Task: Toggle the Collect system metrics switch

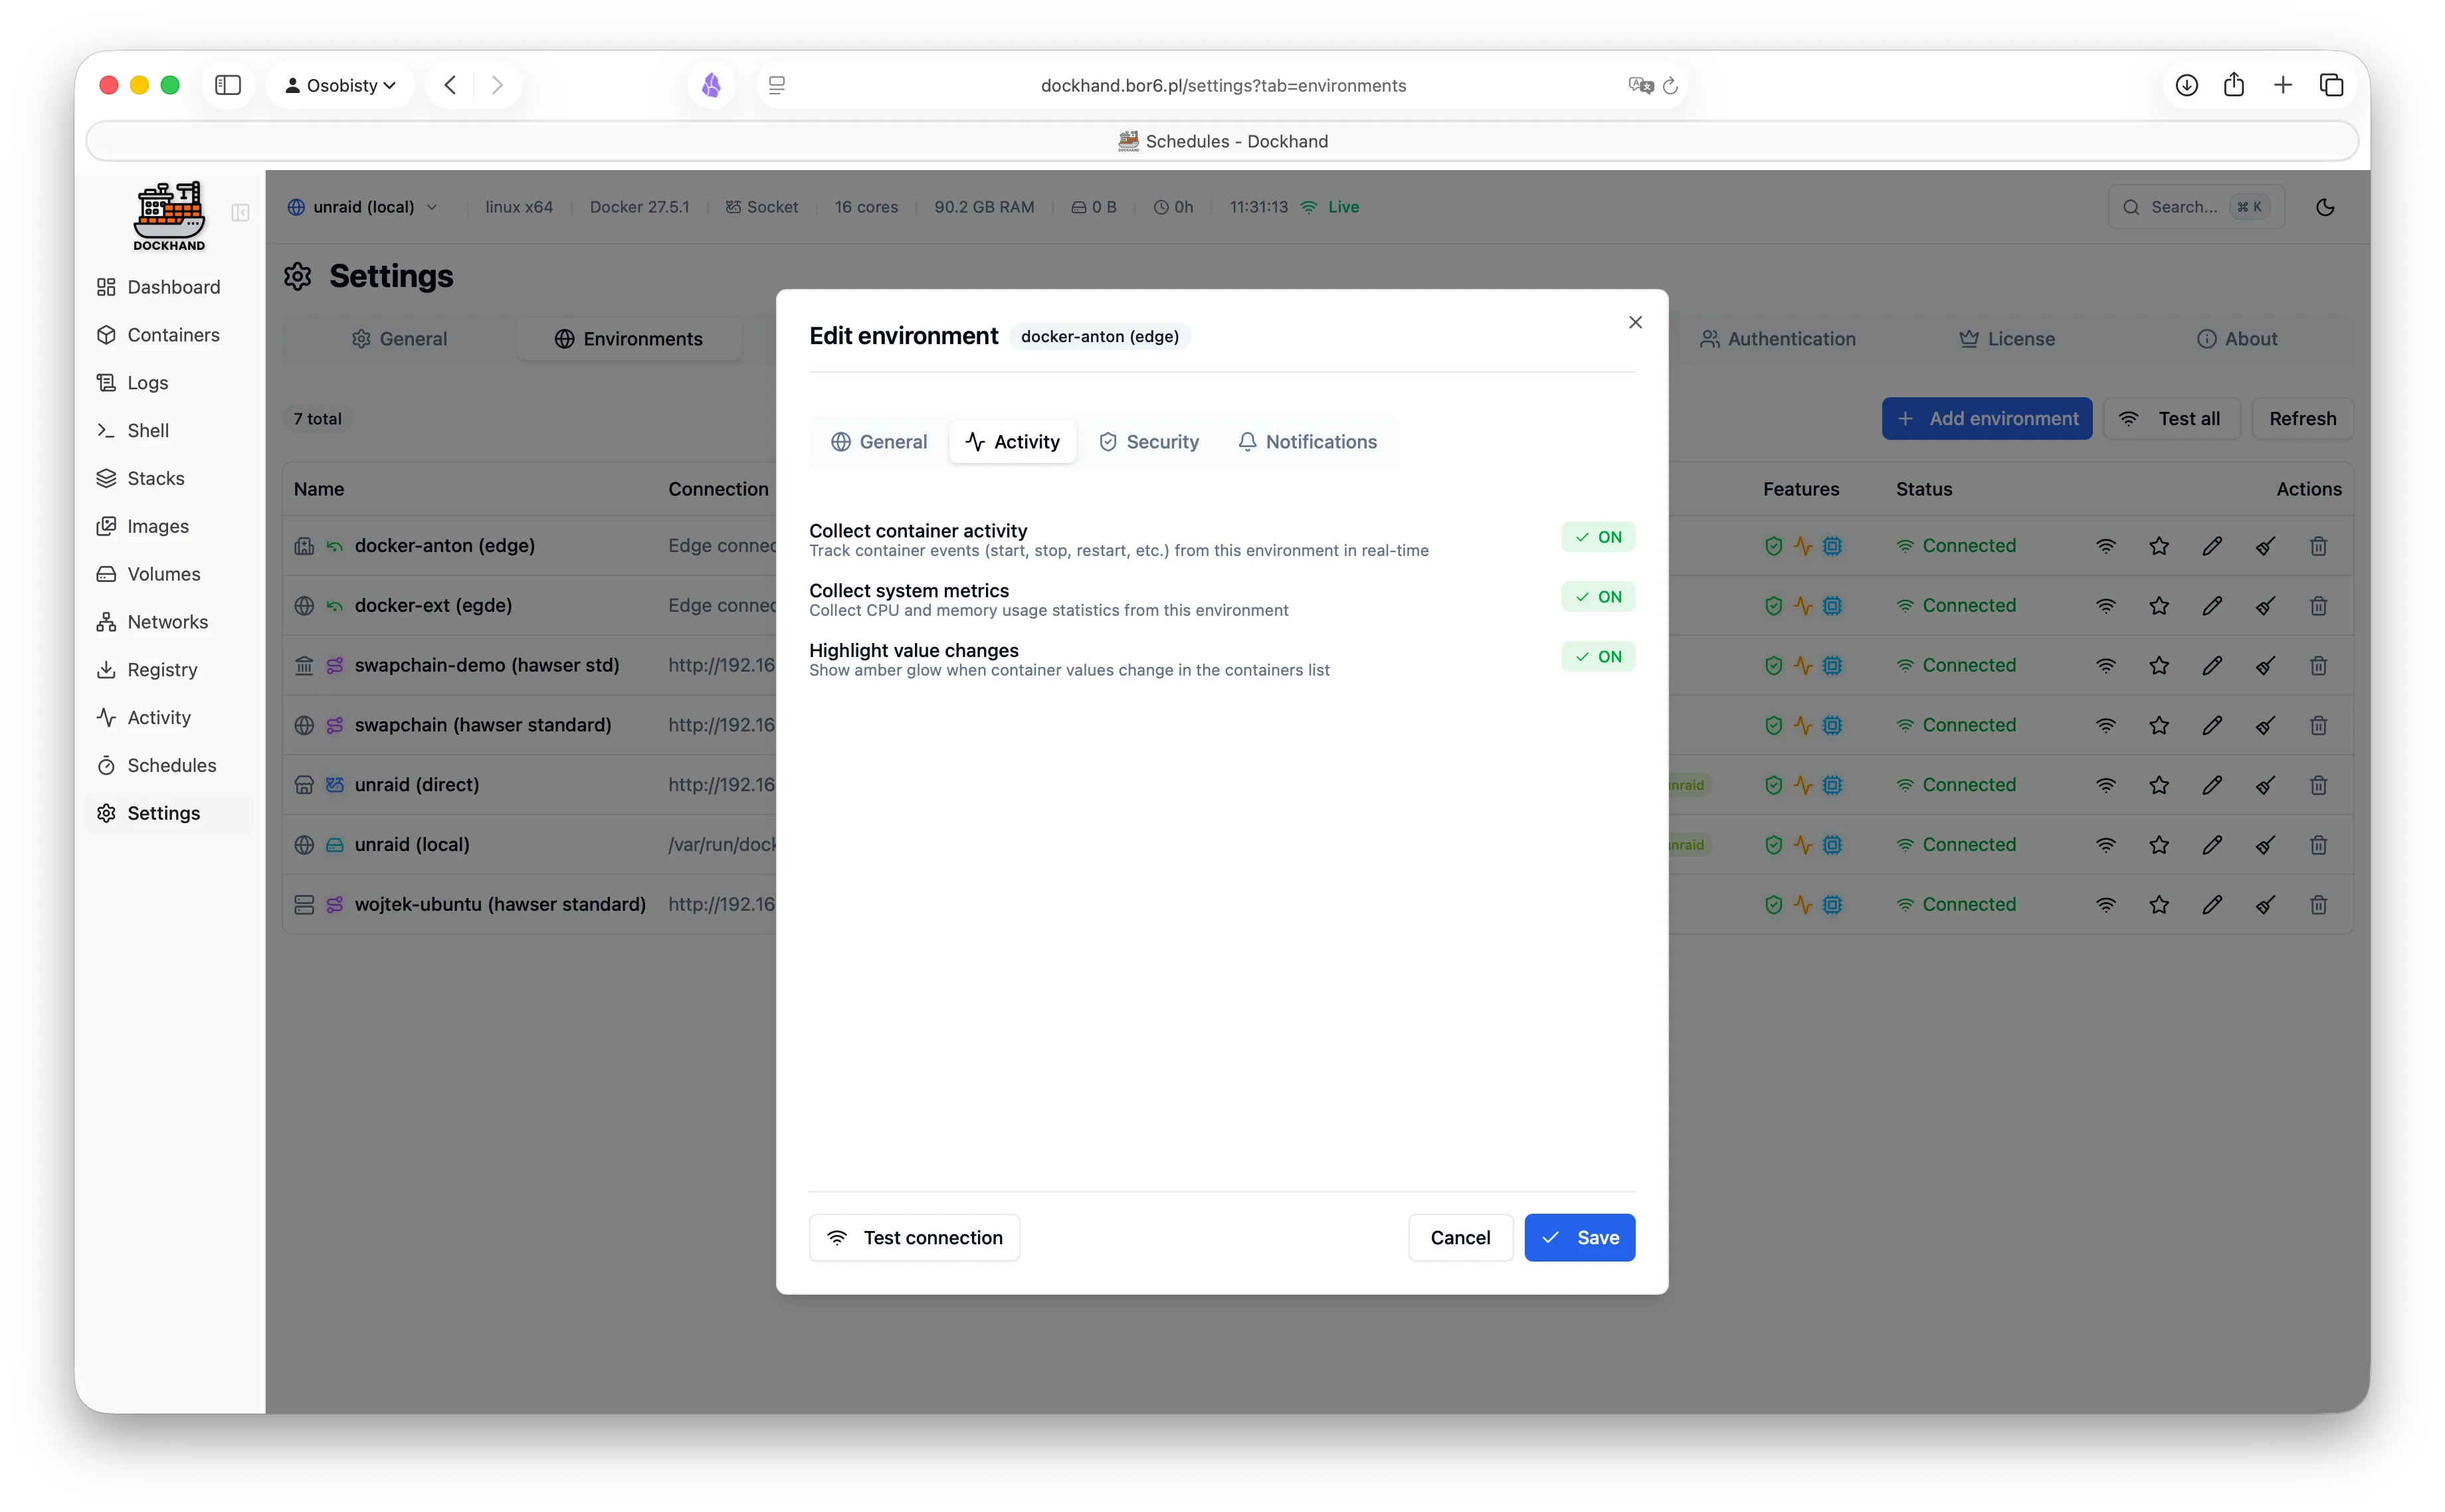Action: (x=1597, y=597)
